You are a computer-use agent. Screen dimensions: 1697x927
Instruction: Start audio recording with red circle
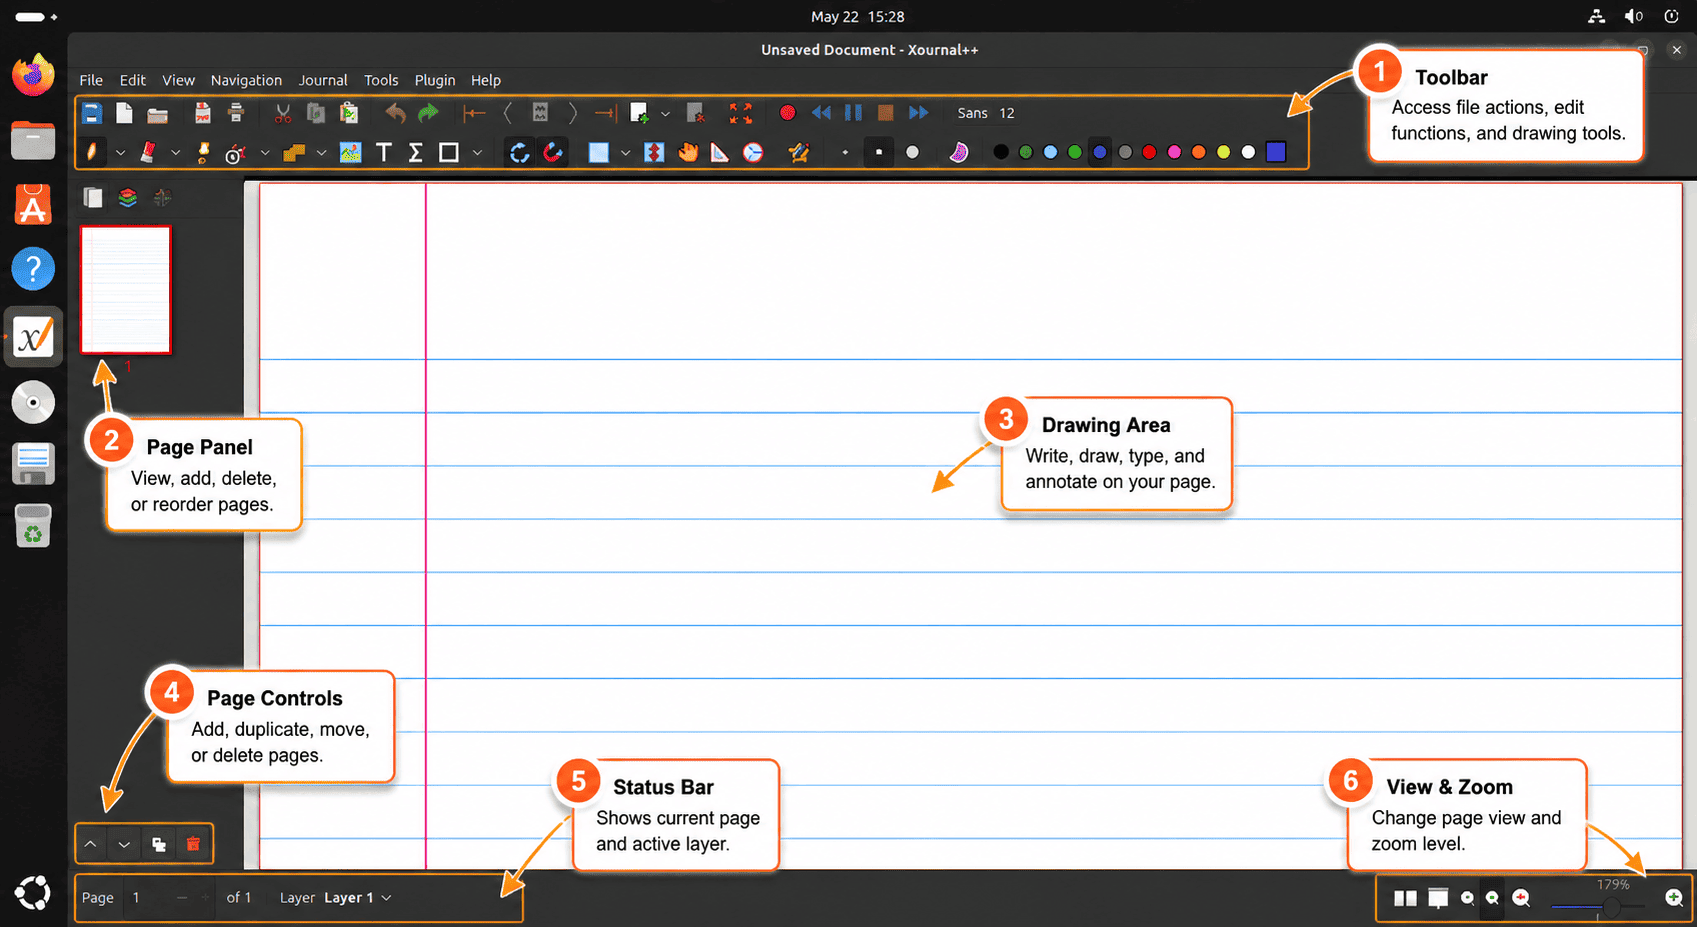tap(787, 113)
